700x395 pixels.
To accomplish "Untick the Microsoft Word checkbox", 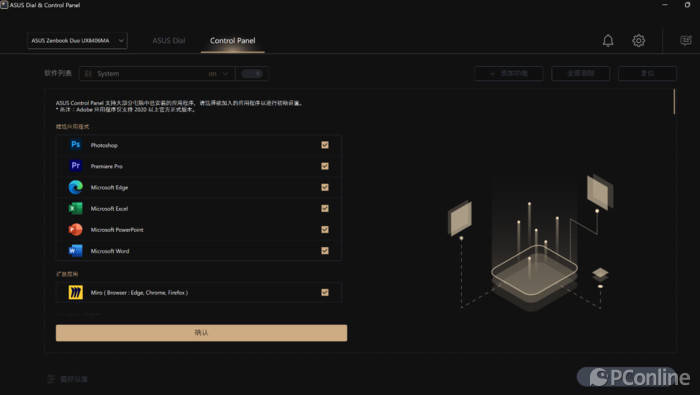I will click(x=325, y=251).
